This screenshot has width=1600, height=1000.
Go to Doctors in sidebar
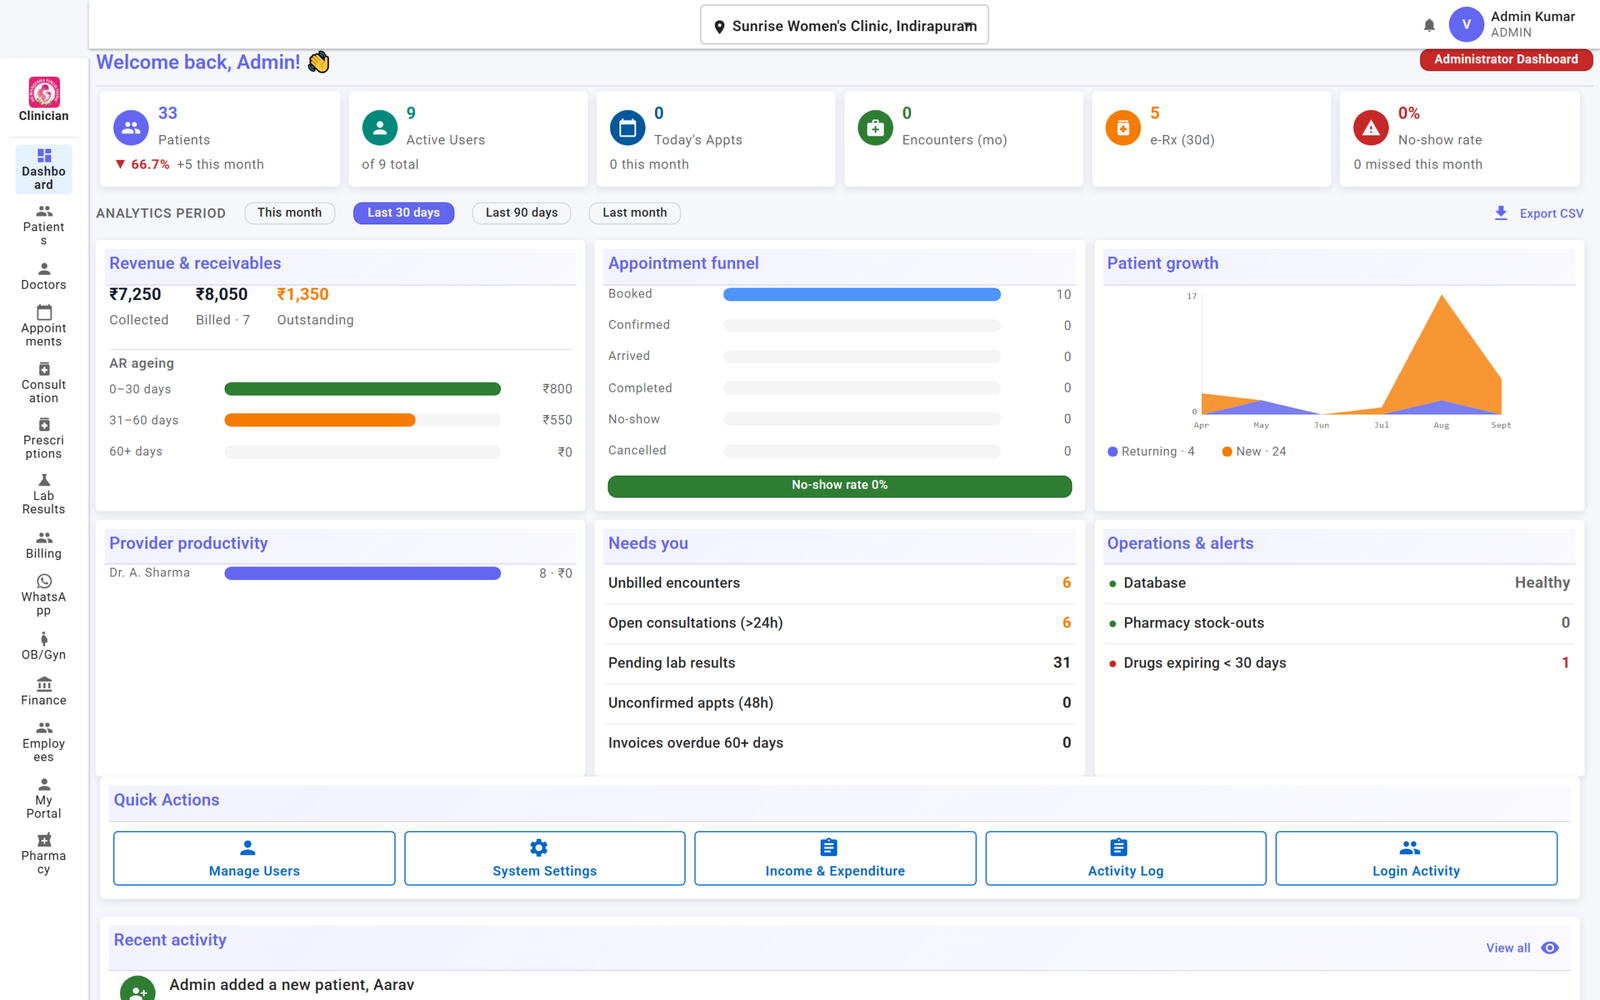(44, 277)
